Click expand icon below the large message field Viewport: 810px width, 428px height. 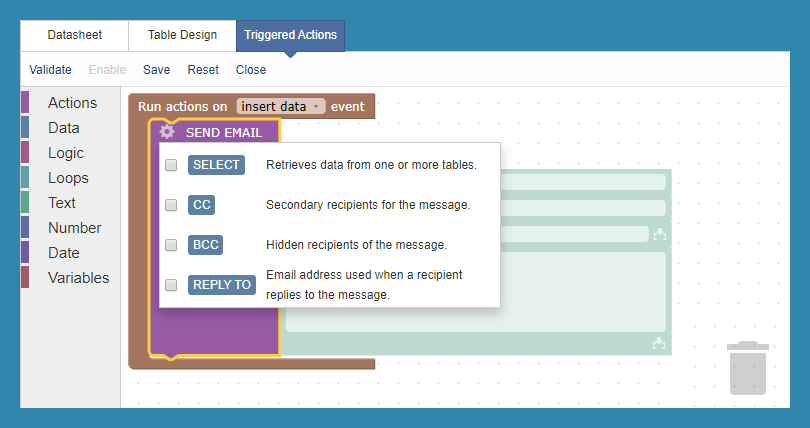point(659,343)
